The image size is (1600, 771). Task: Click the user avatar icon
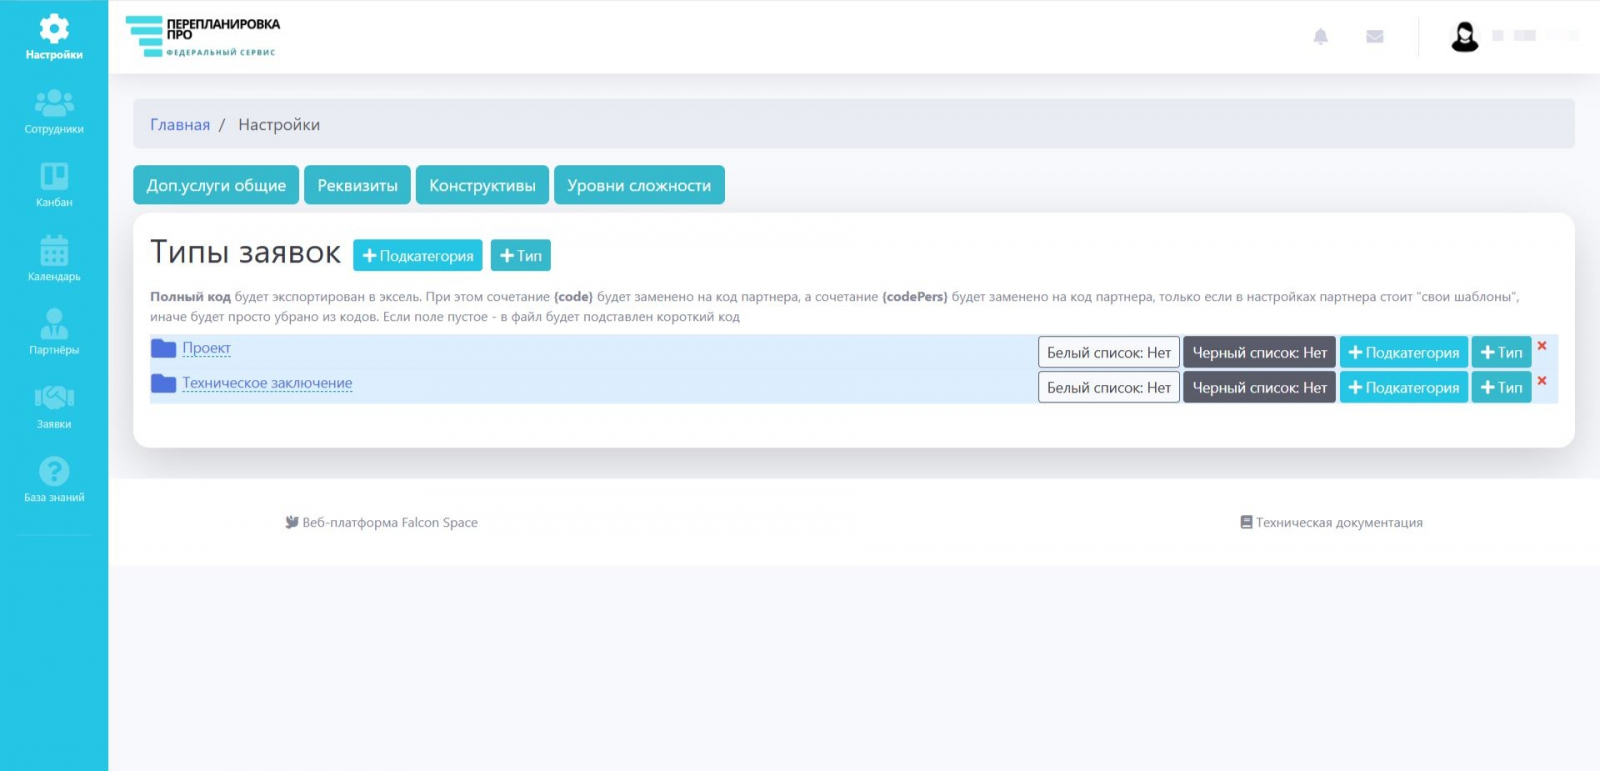click(x=1465, y=37)
